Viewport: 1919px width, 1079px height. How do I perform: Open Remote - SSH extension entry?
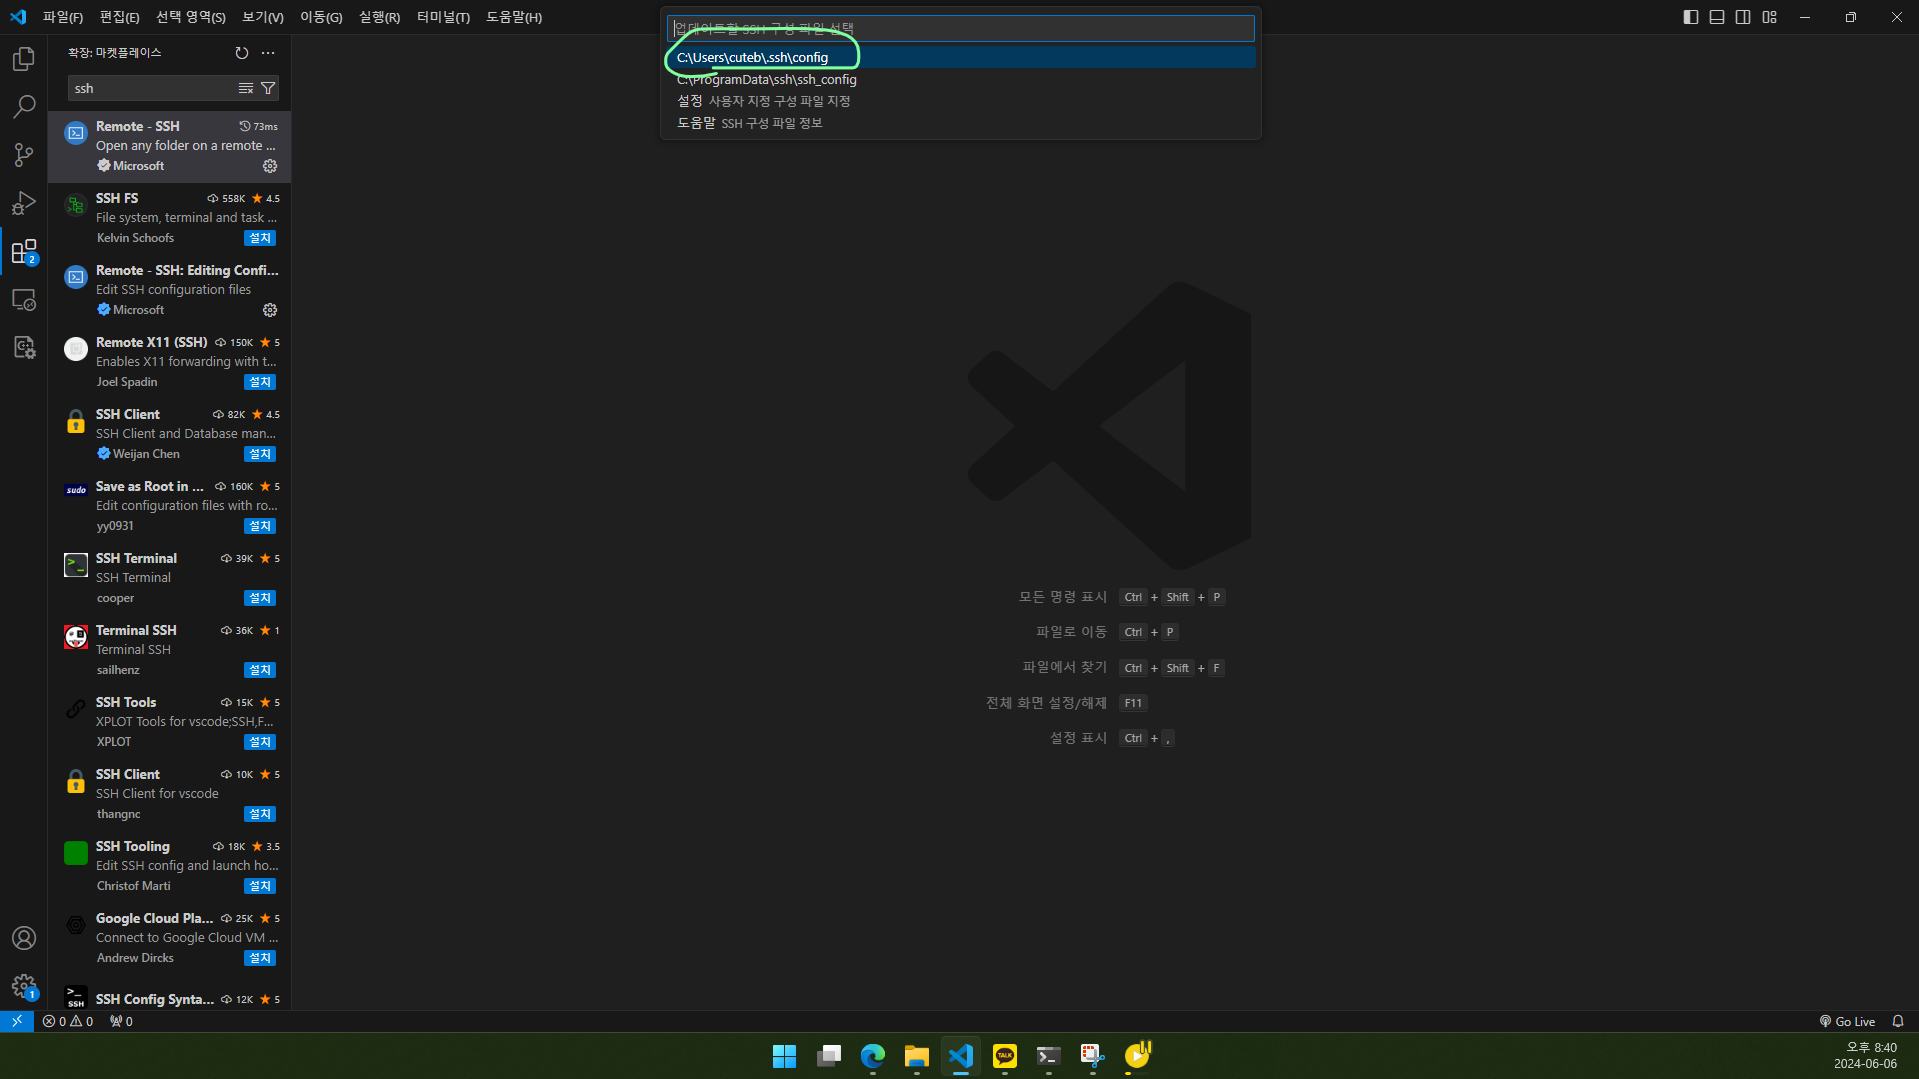(169, 146)
